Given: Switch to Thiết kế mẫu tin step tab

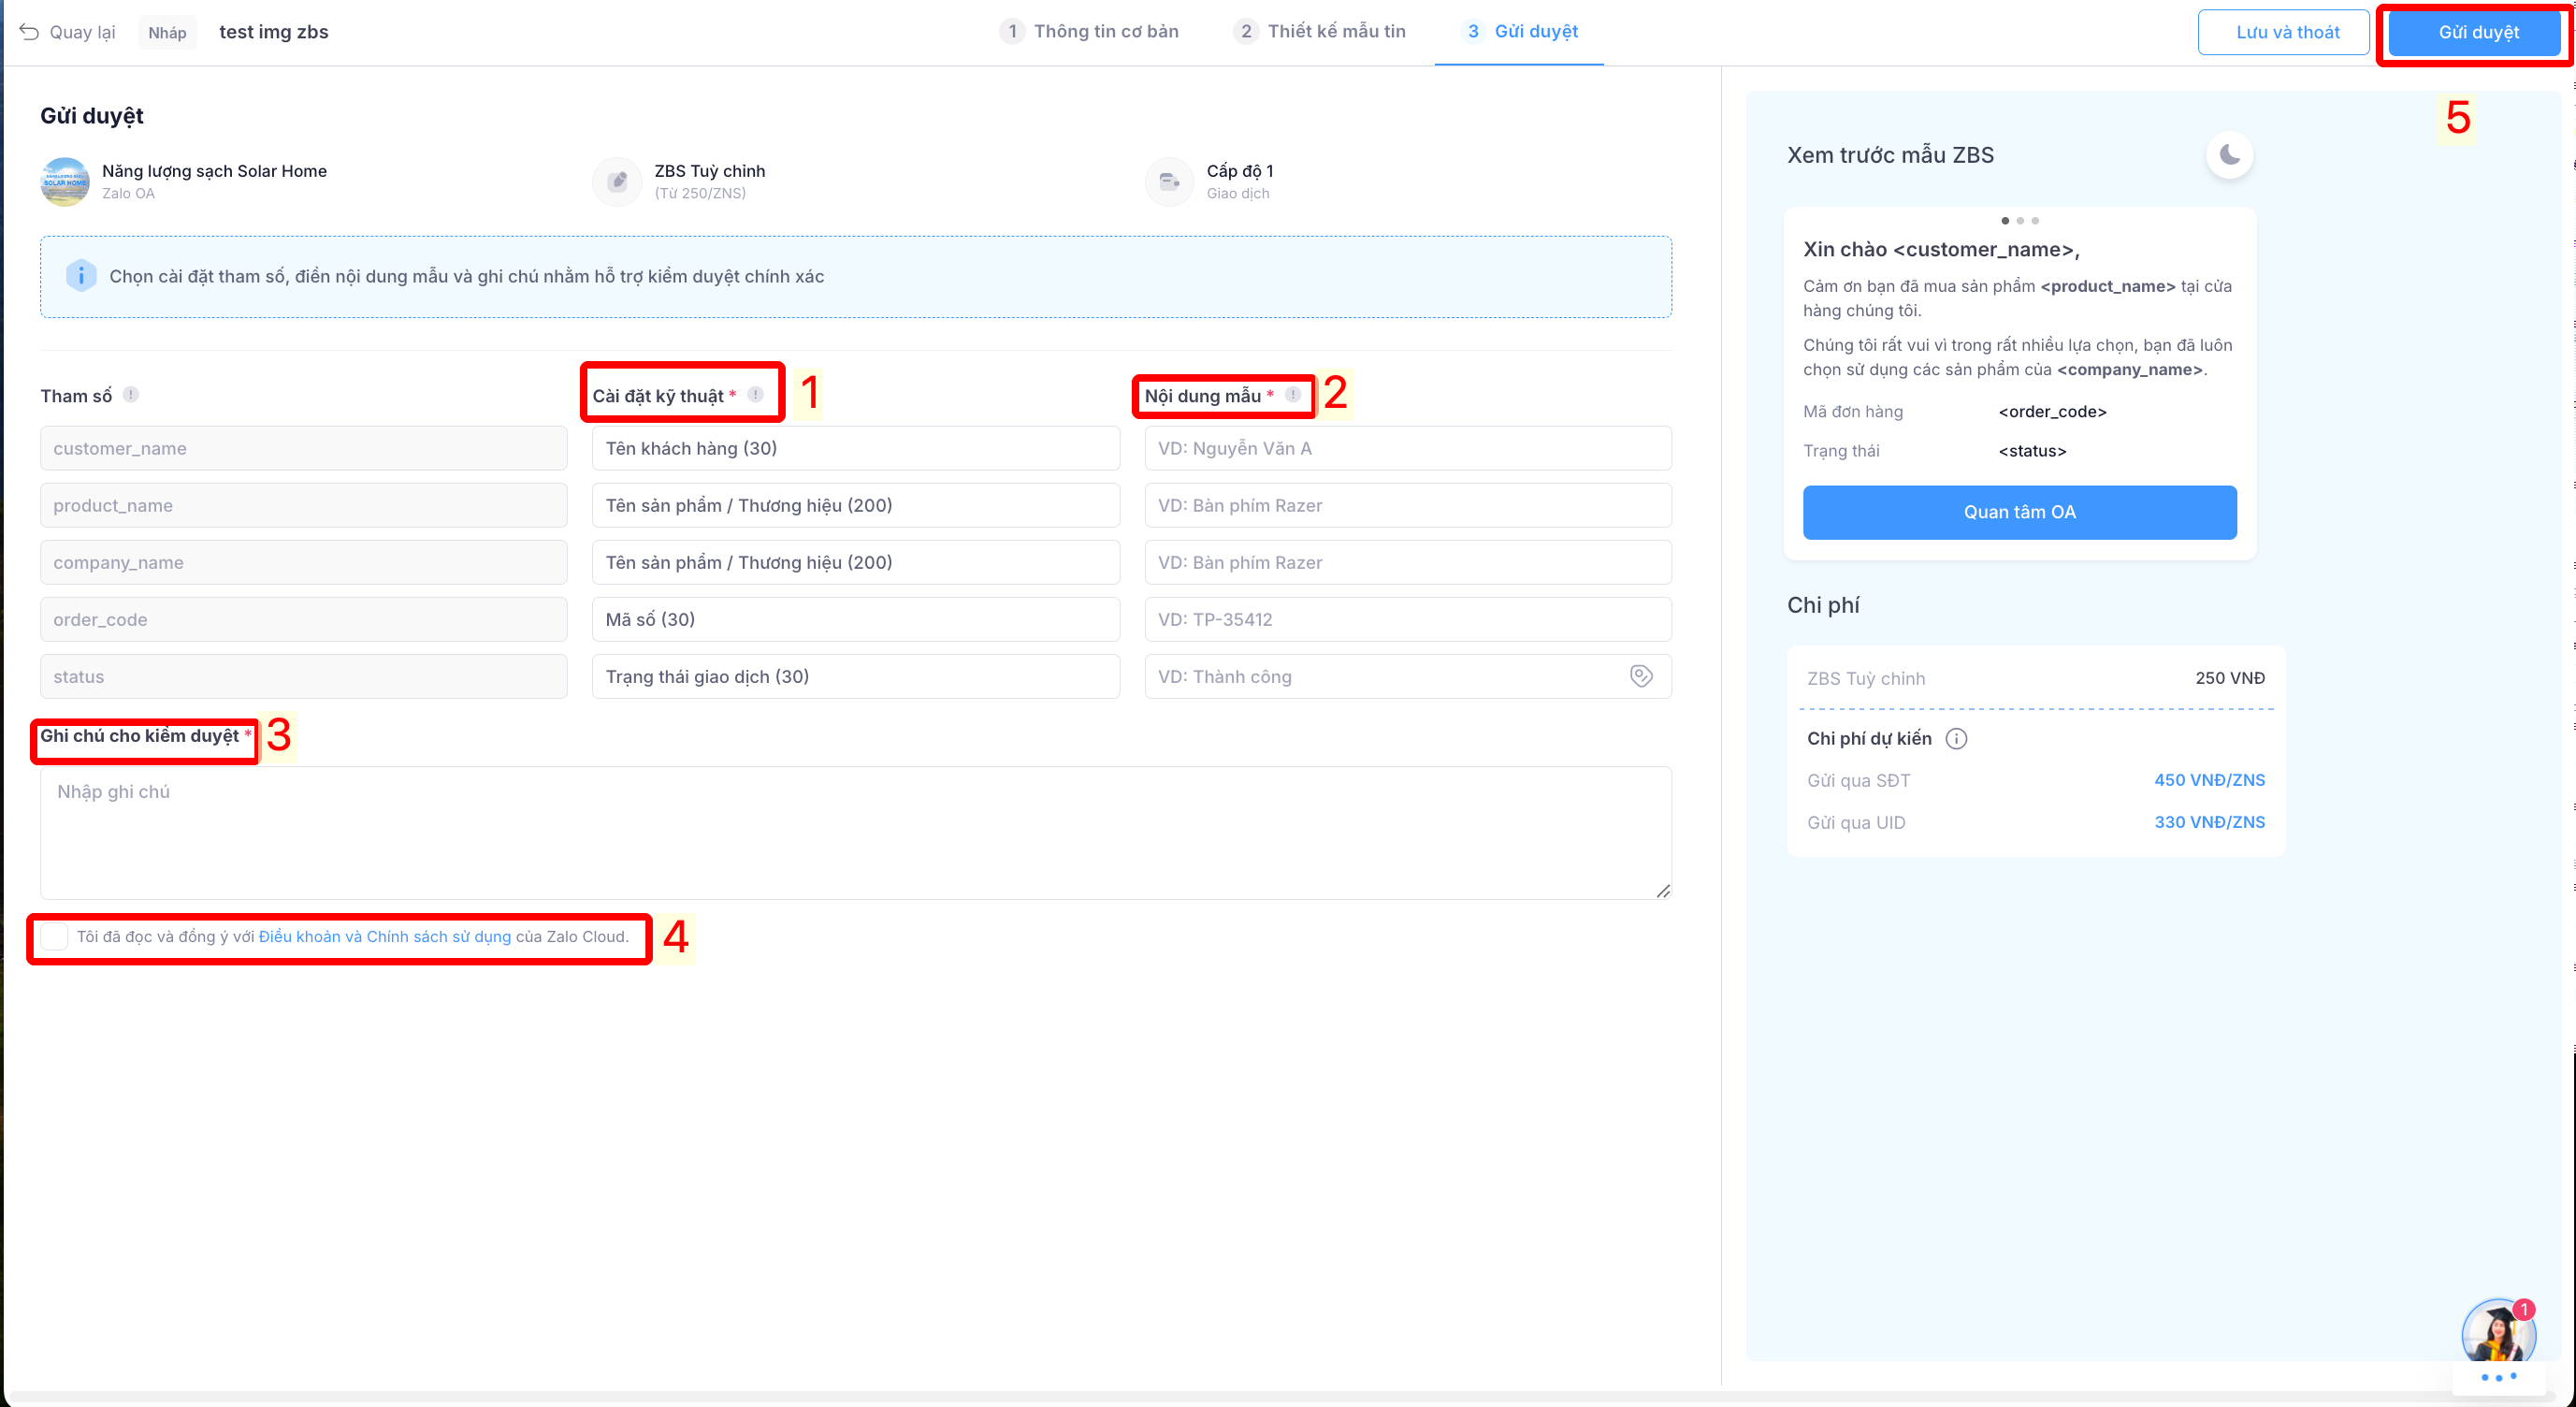Looking at the screenshot, I should (x=1320, y=32).
